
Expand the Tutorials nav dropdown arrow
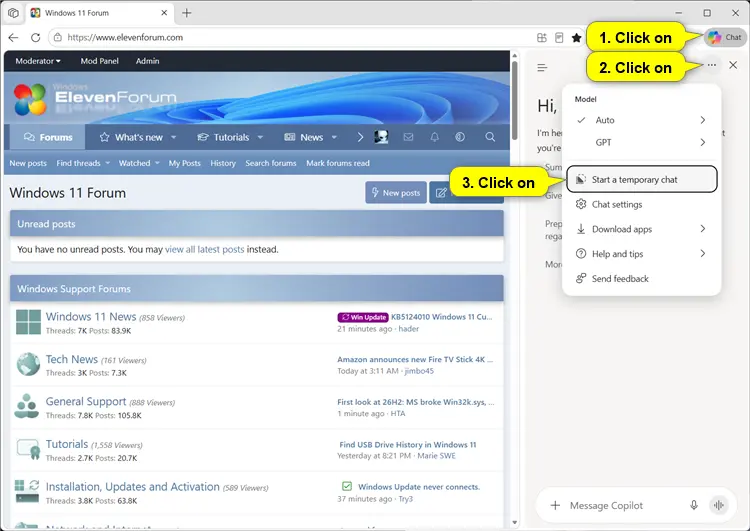pos(260,137)
